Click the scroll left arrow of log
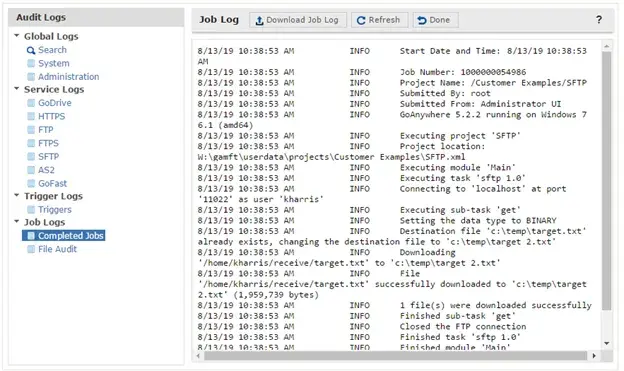The height and width of the screenshot is (371, 624). [198, 355]
